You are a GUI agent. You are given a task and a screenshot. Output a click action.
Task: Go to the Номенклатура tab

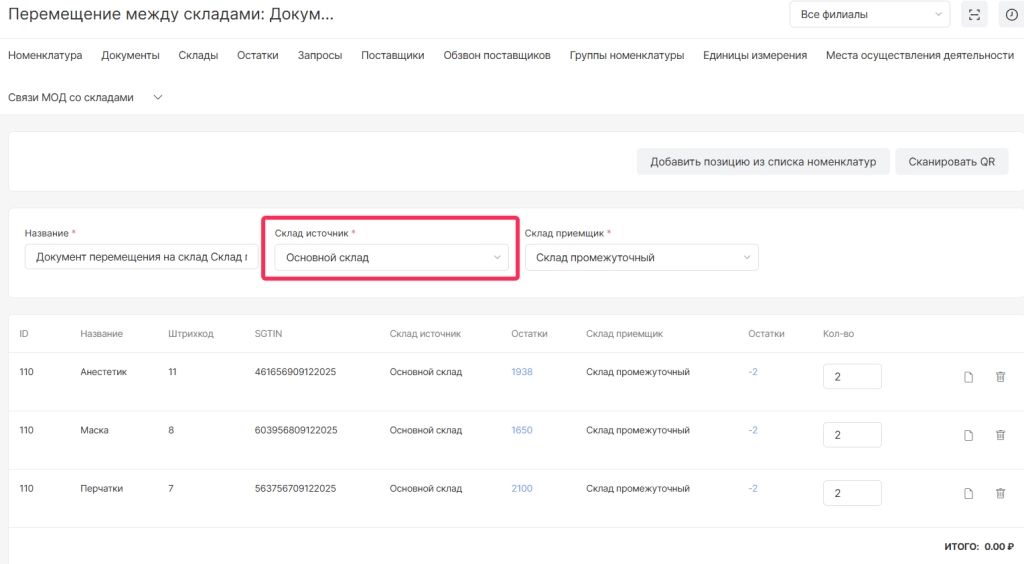click(x=45, y=56)
